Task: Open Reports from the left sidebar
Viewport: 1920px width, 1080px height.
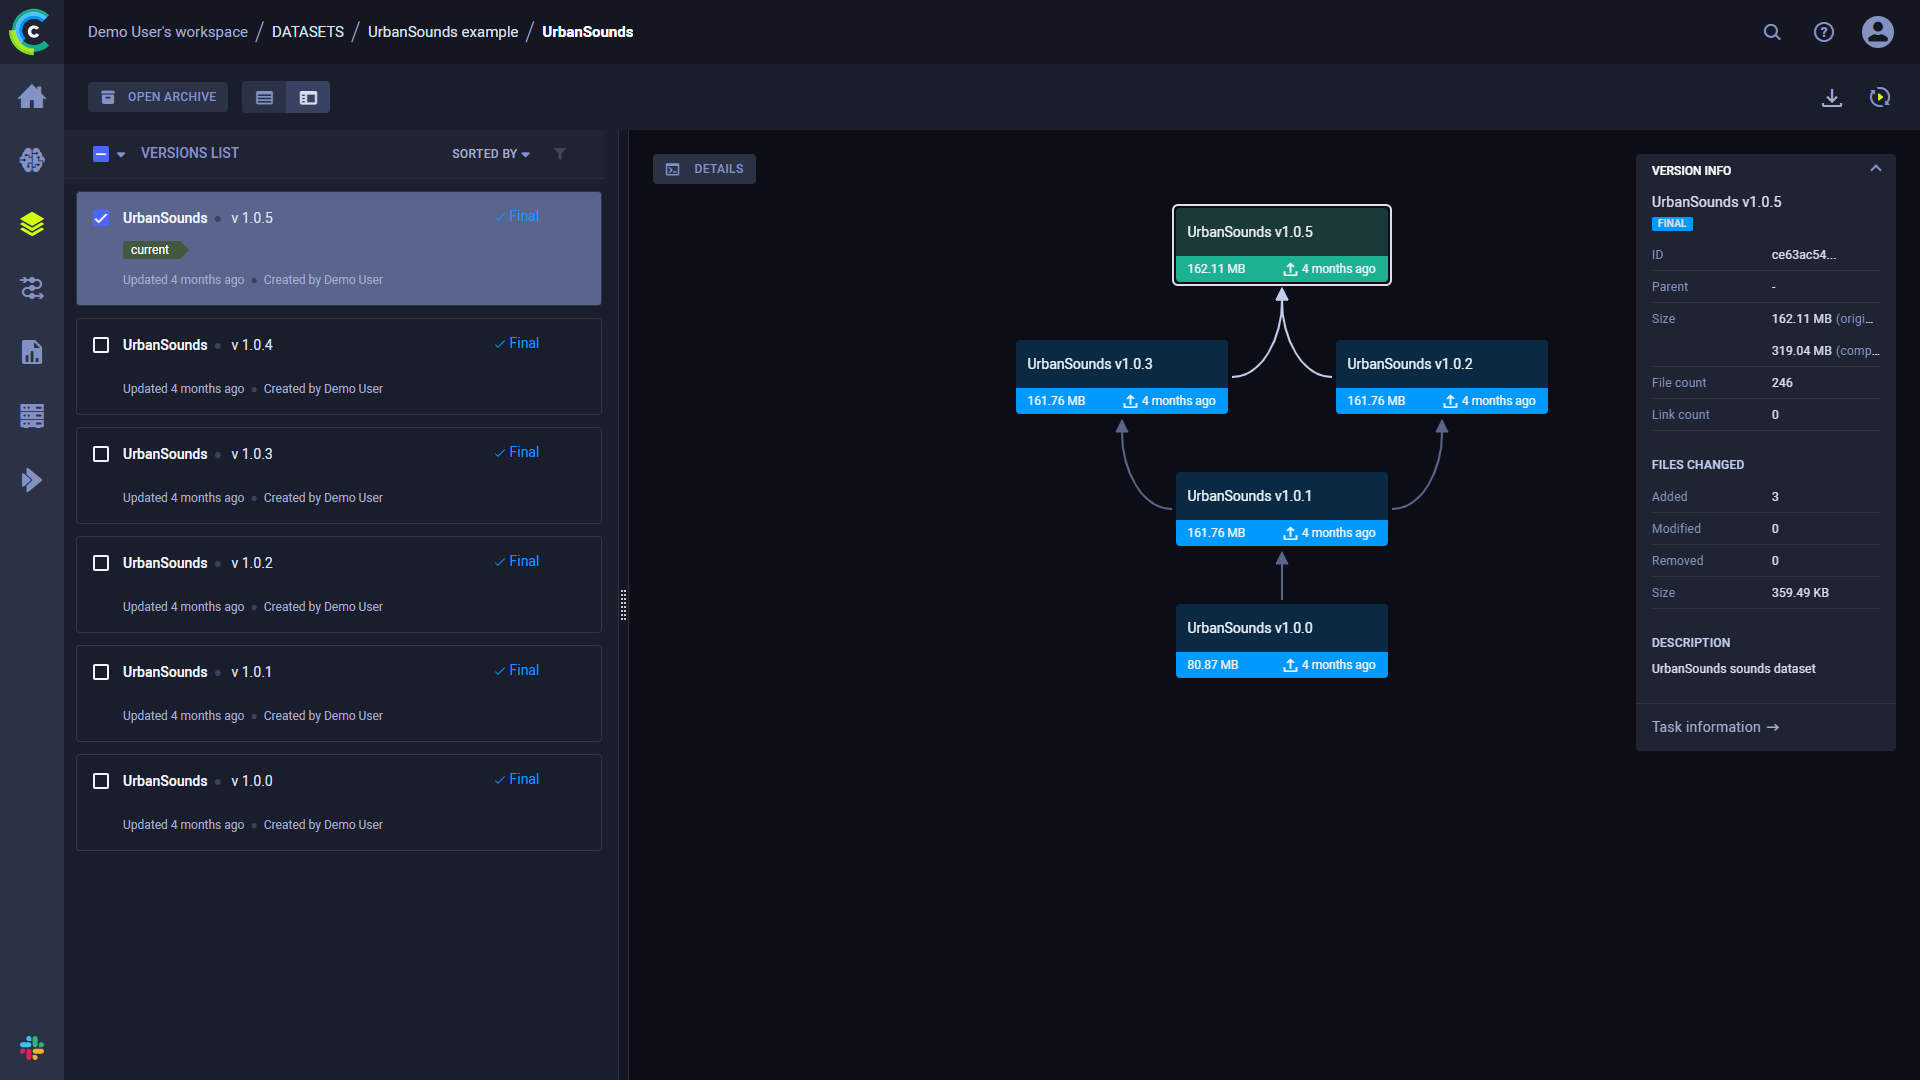Action: [33, 352]
